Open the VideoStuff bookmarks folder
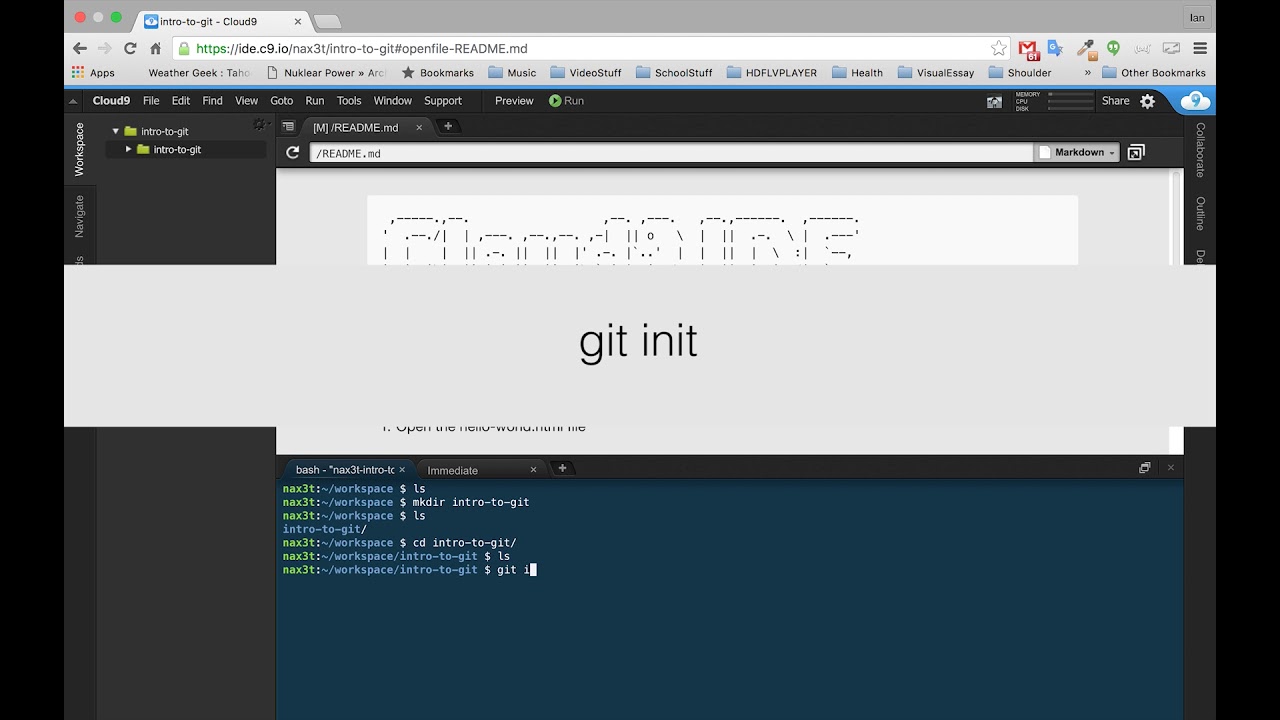This screenshot has height=720, width=1280. point(586,73)
